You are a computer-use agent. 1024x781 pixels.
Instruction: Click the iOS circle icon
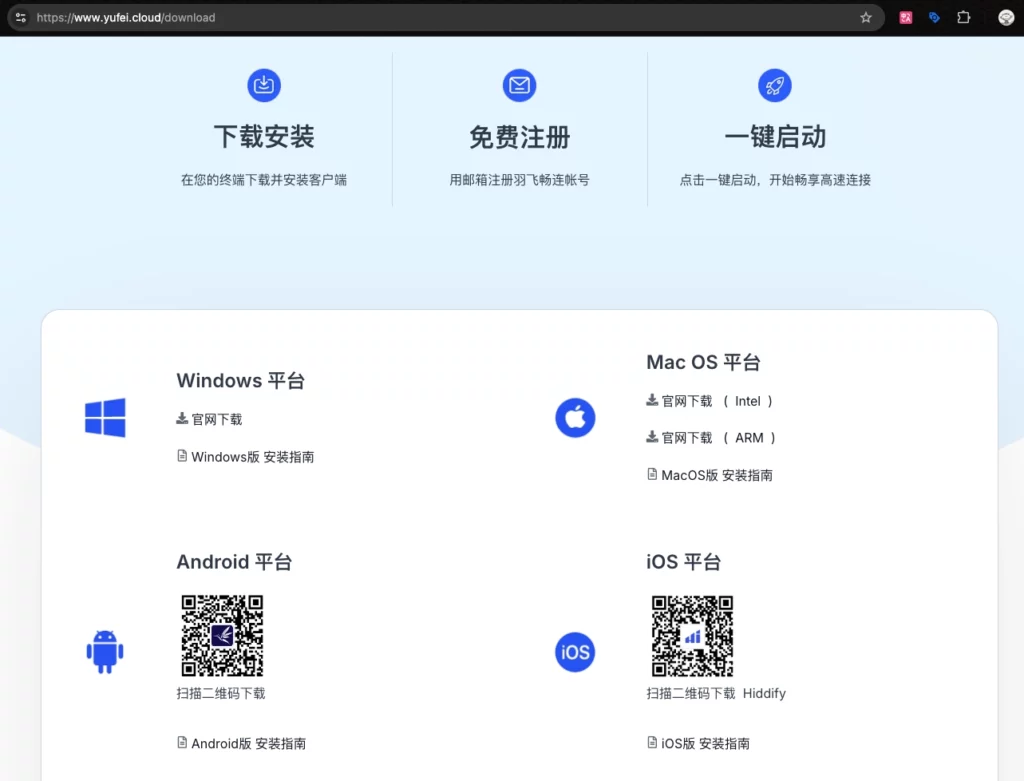point(575,652)
